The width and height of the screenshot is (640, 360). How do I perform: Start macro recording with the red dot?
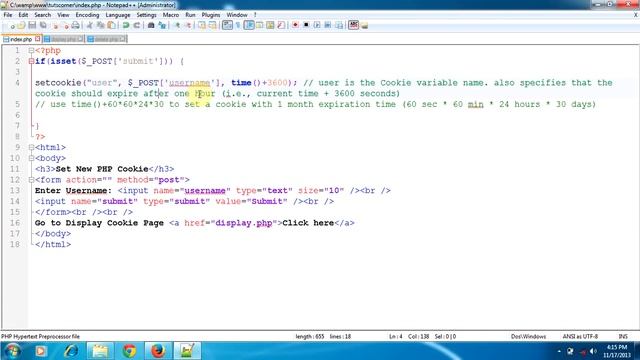295,25
